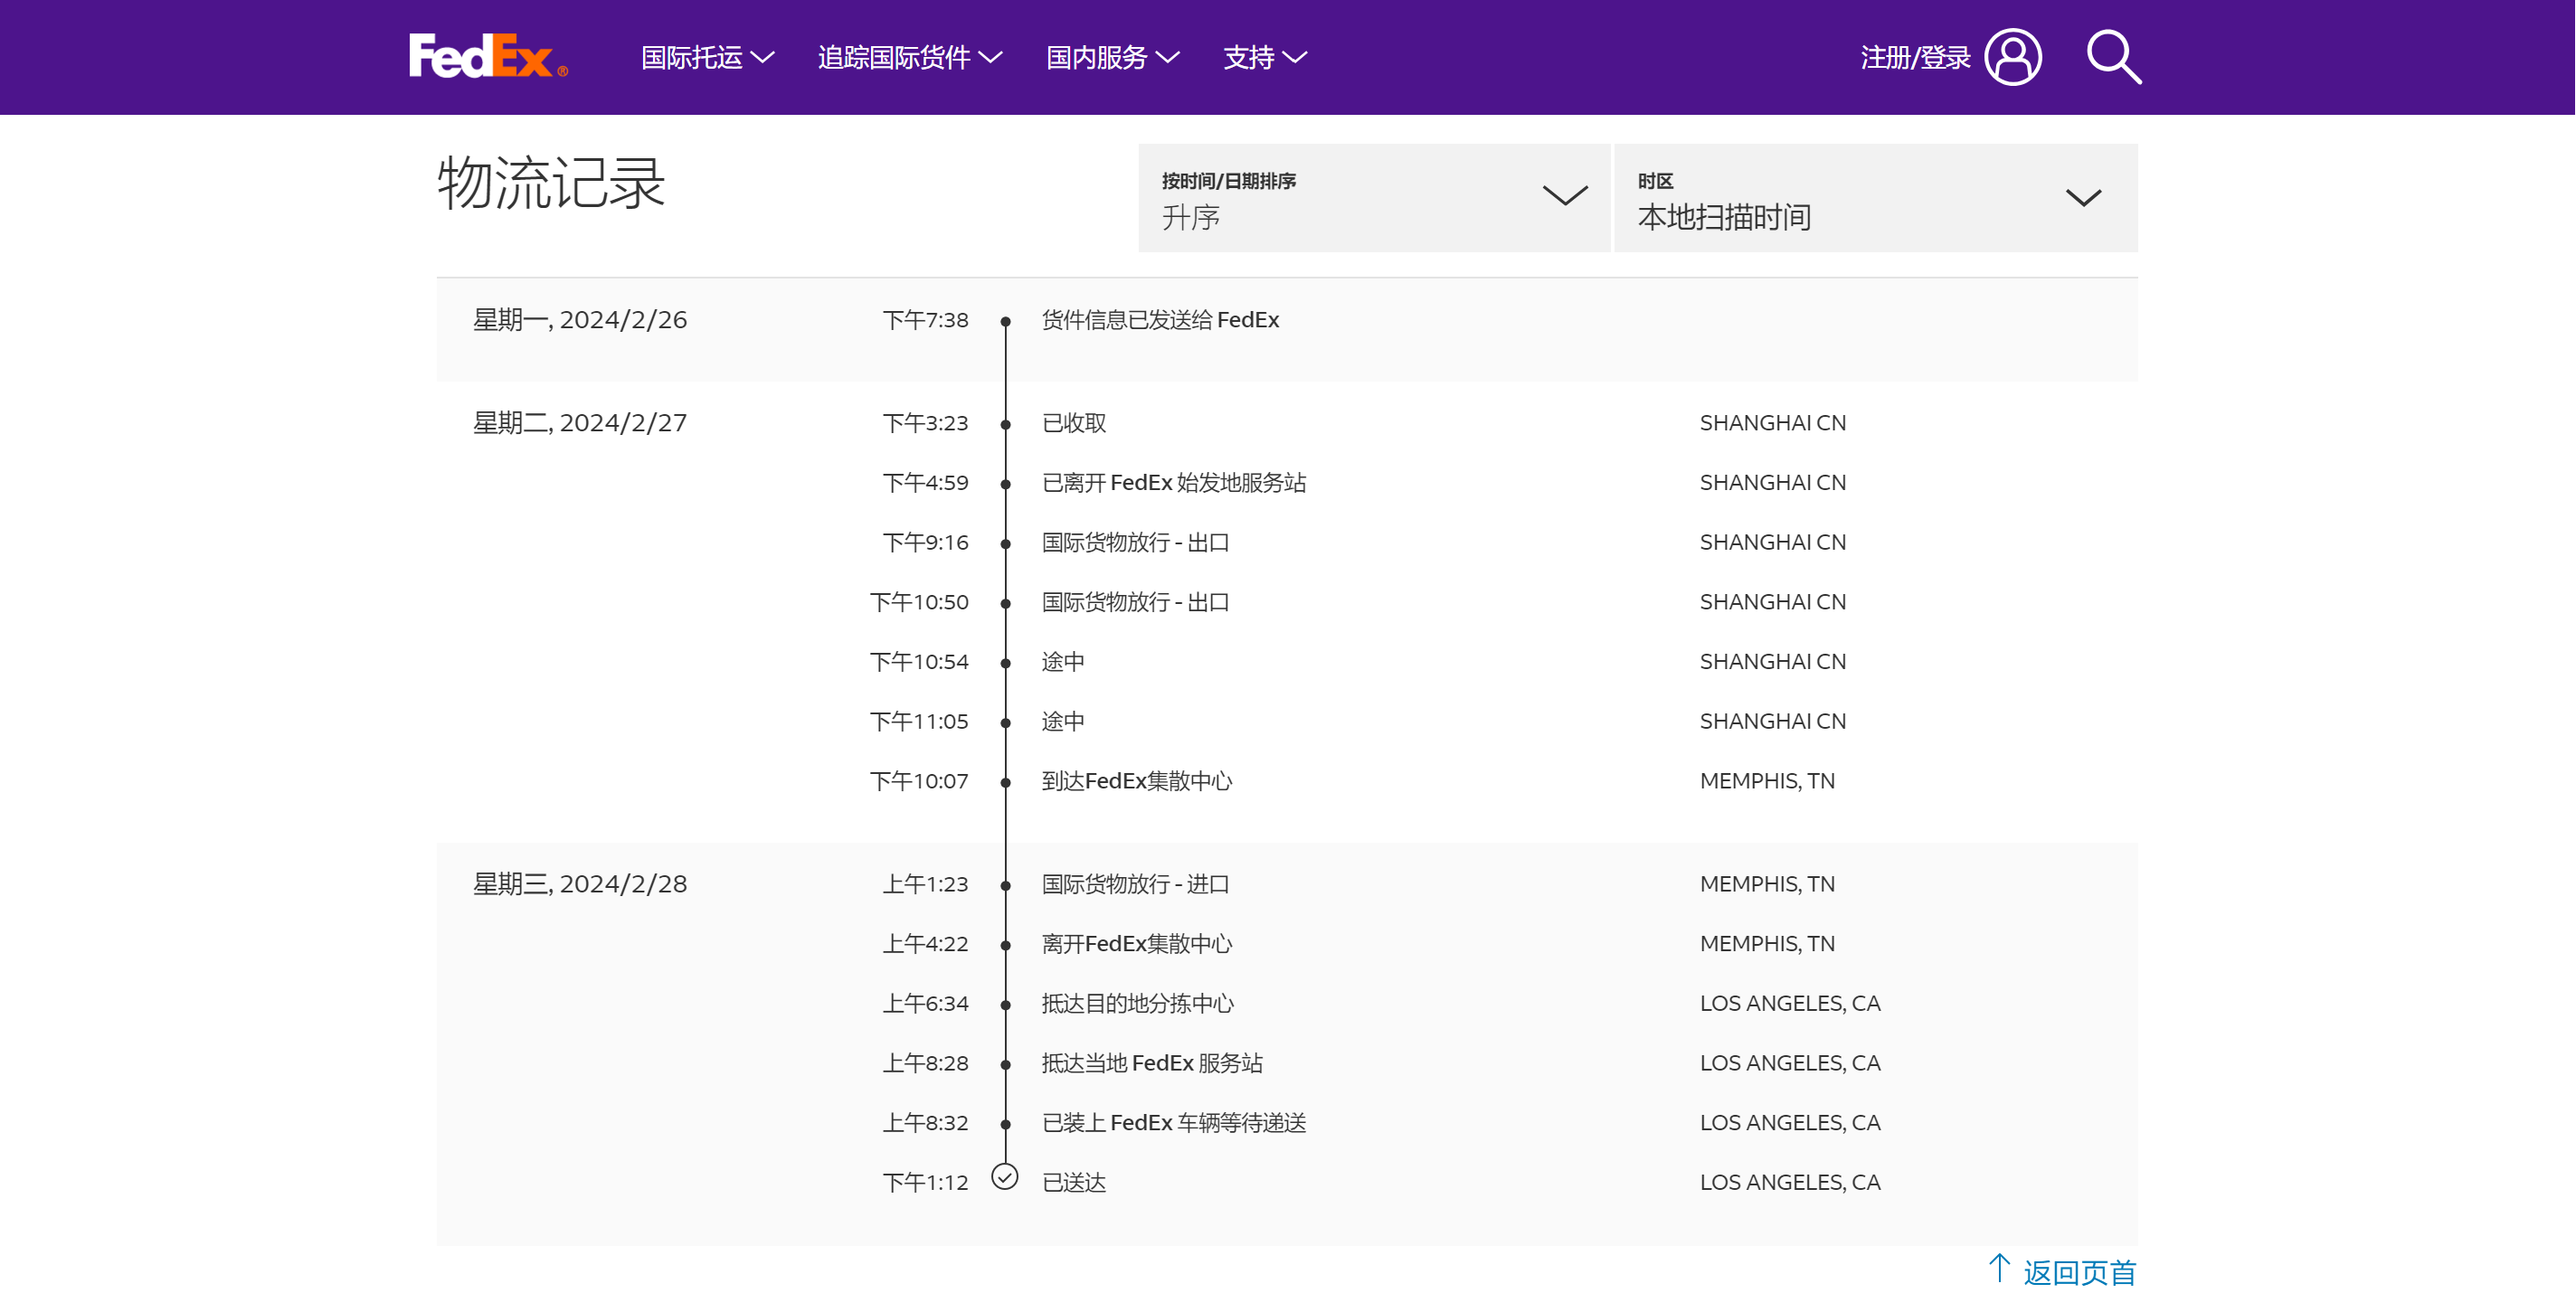
Task: Click the user profile avatar icon
Action: (x=2013, y=57)
